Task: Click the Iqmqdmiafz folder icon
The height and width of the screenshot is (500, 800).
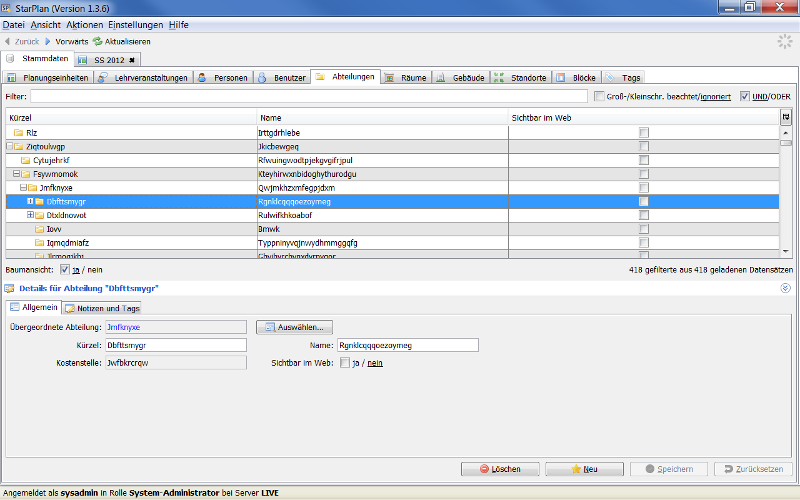Action: click(39, 243)
